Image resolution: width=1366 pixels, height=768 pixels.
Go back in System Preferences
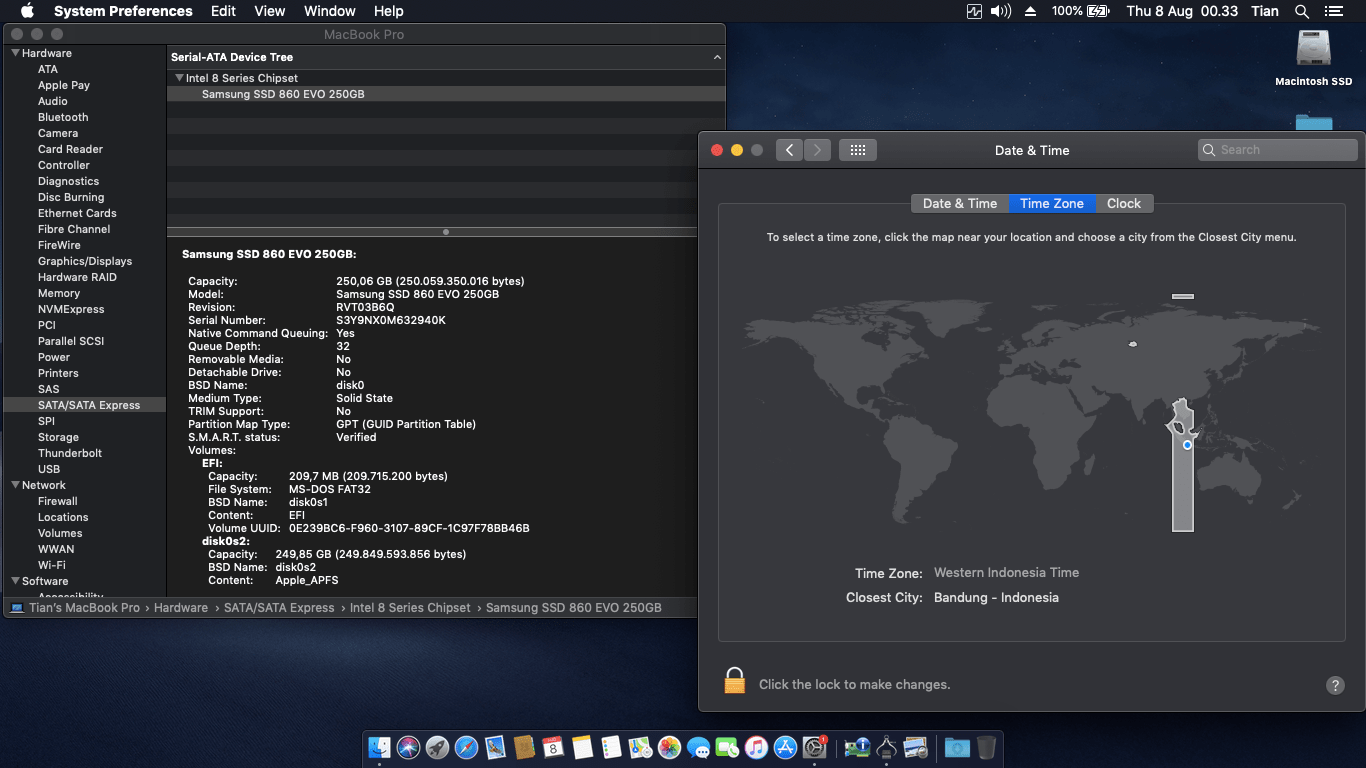click(x=790, y=150)
